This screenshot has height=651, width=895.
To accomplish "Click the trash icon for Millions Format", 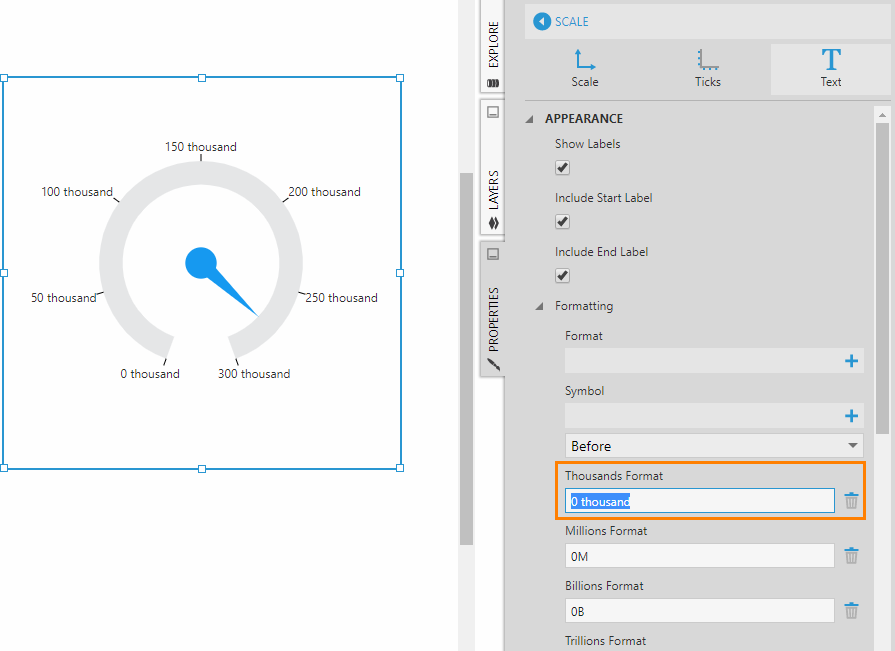I will pos(851,555).
